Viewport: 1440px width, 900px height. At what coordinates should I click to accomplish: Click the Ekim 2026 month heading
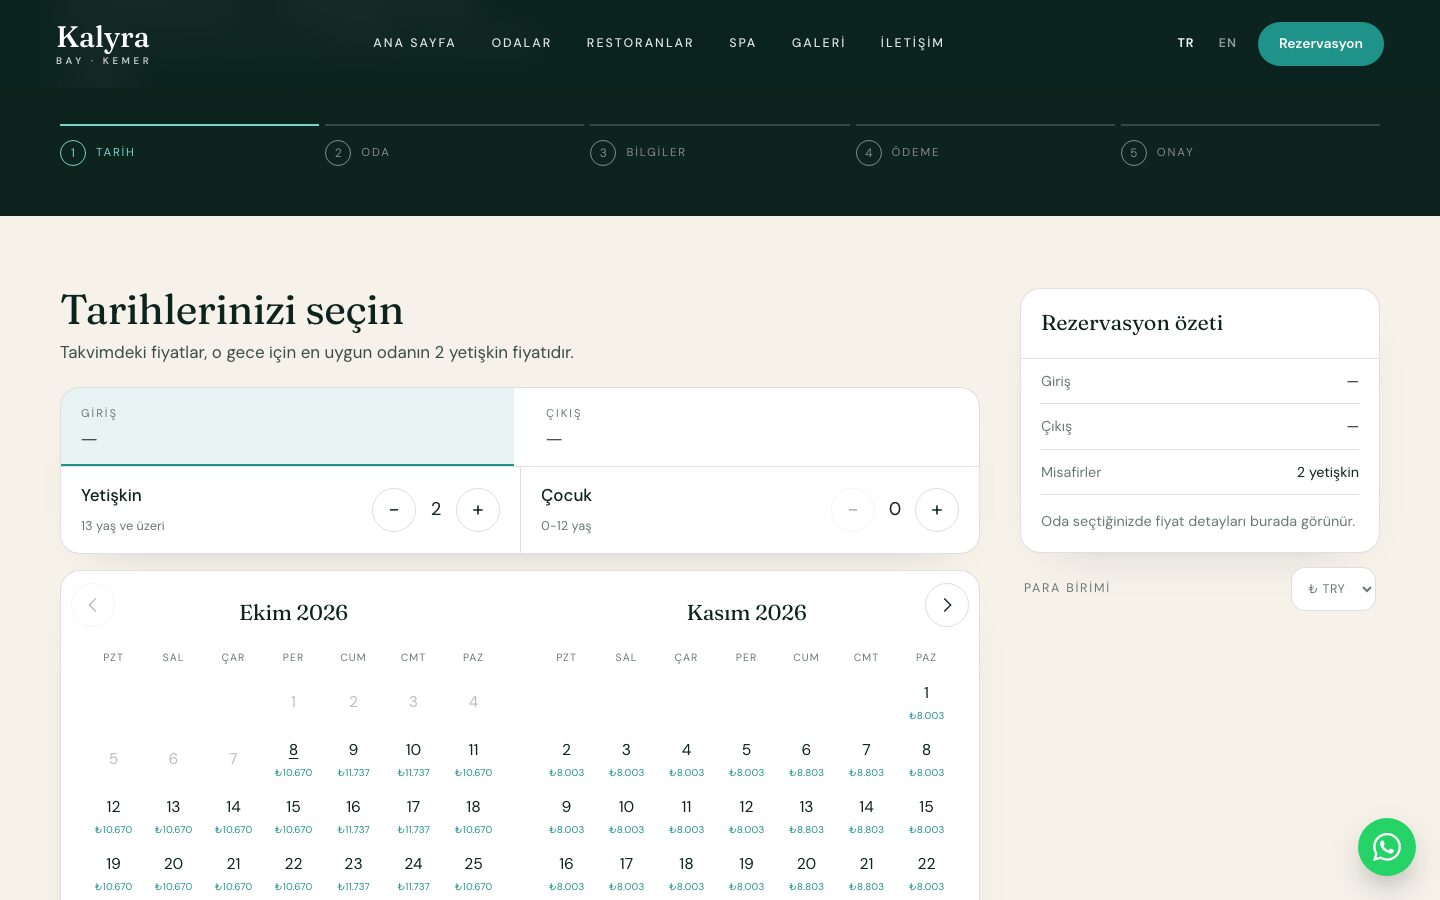(293, 612)
